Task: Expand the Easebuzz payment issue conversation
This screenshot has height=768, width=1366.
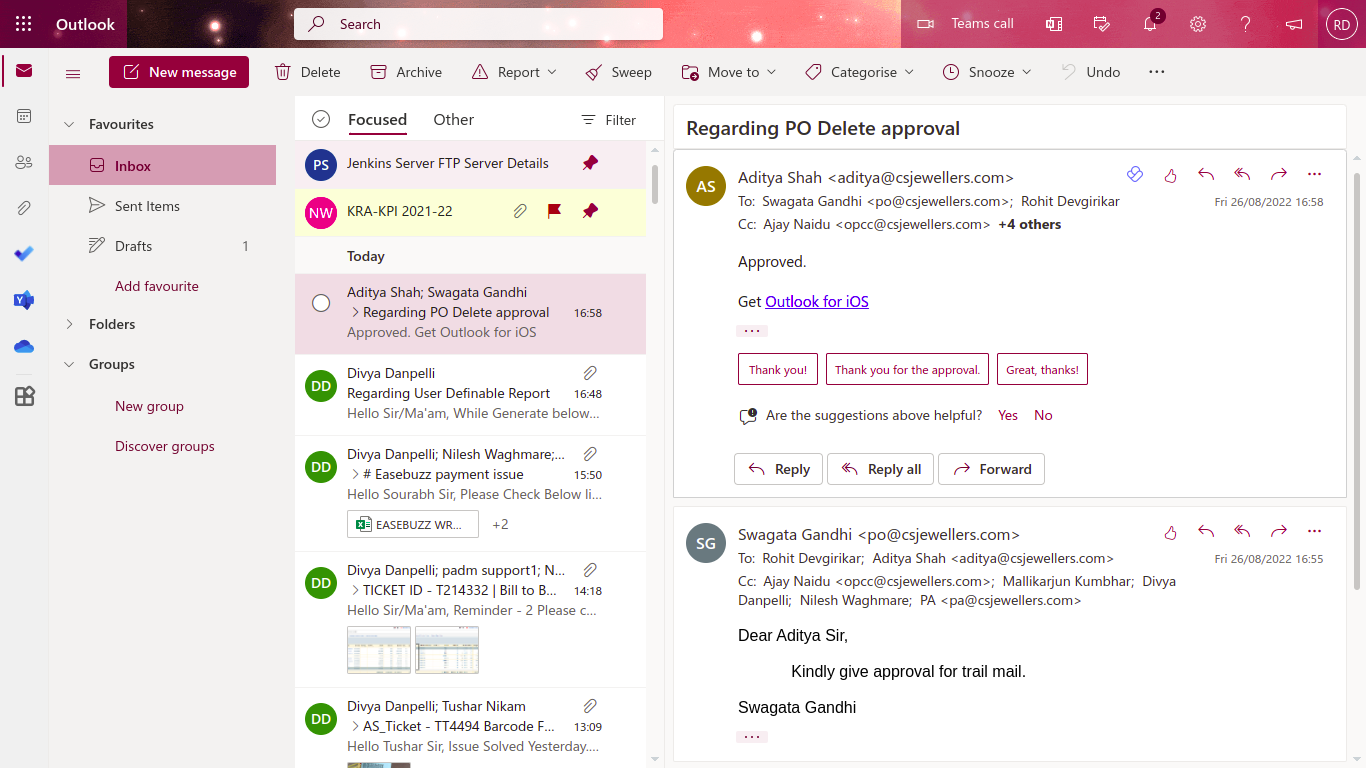Action: click(355, 475)
